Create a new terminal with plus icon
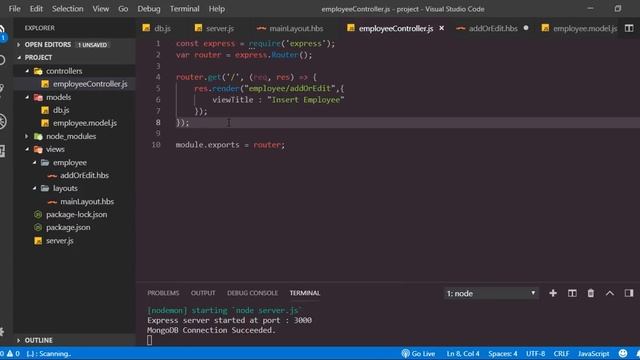The width and height of the screenshot is (640, 360). point(553,293)
